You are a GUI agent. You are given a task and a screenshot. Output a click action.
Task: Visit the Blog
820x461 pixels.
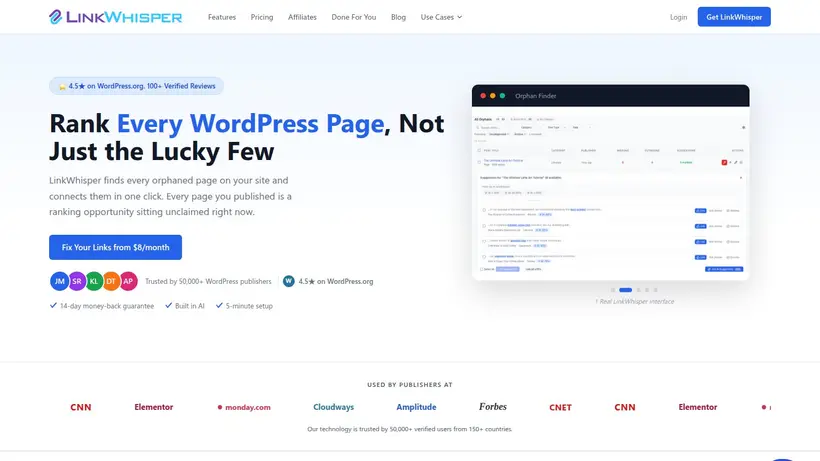[x=398, y=17]
